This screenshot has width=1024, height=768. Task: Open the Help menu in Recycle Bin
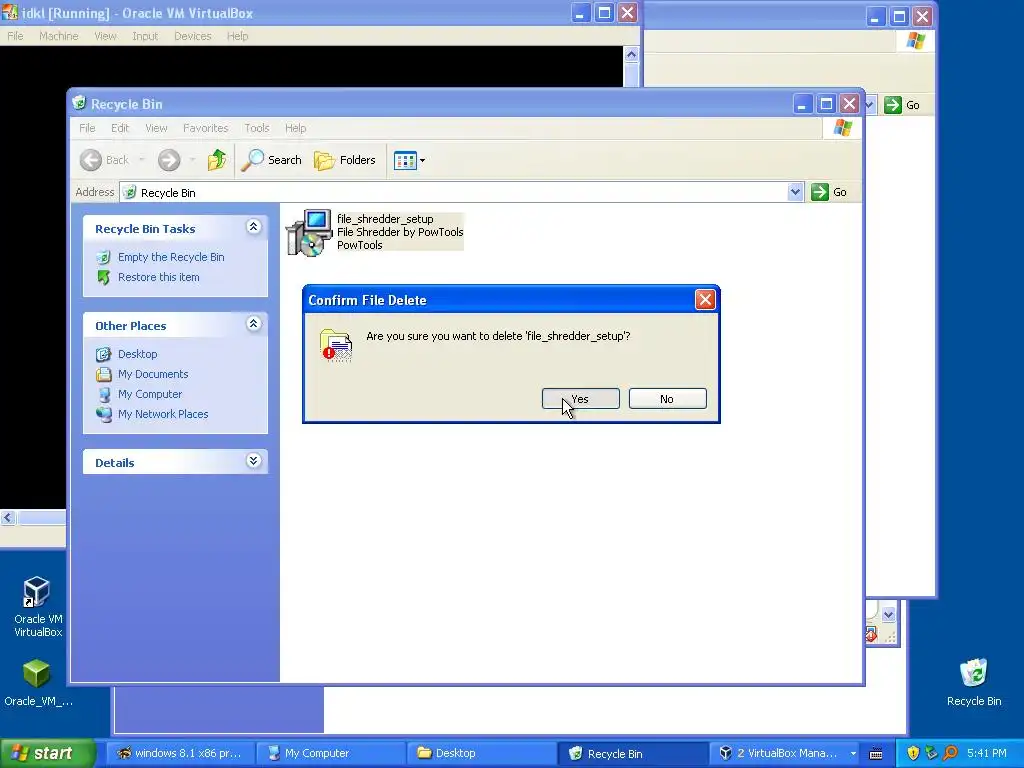click(295, 128)
